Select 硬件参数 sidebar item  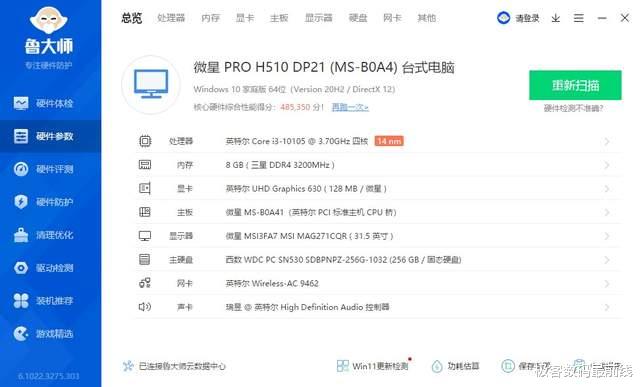[50, 136]
